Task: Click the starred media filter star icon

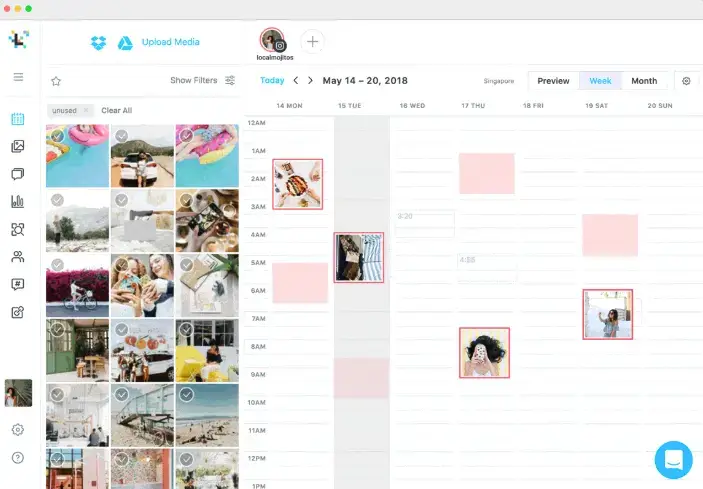Action: 56,81
